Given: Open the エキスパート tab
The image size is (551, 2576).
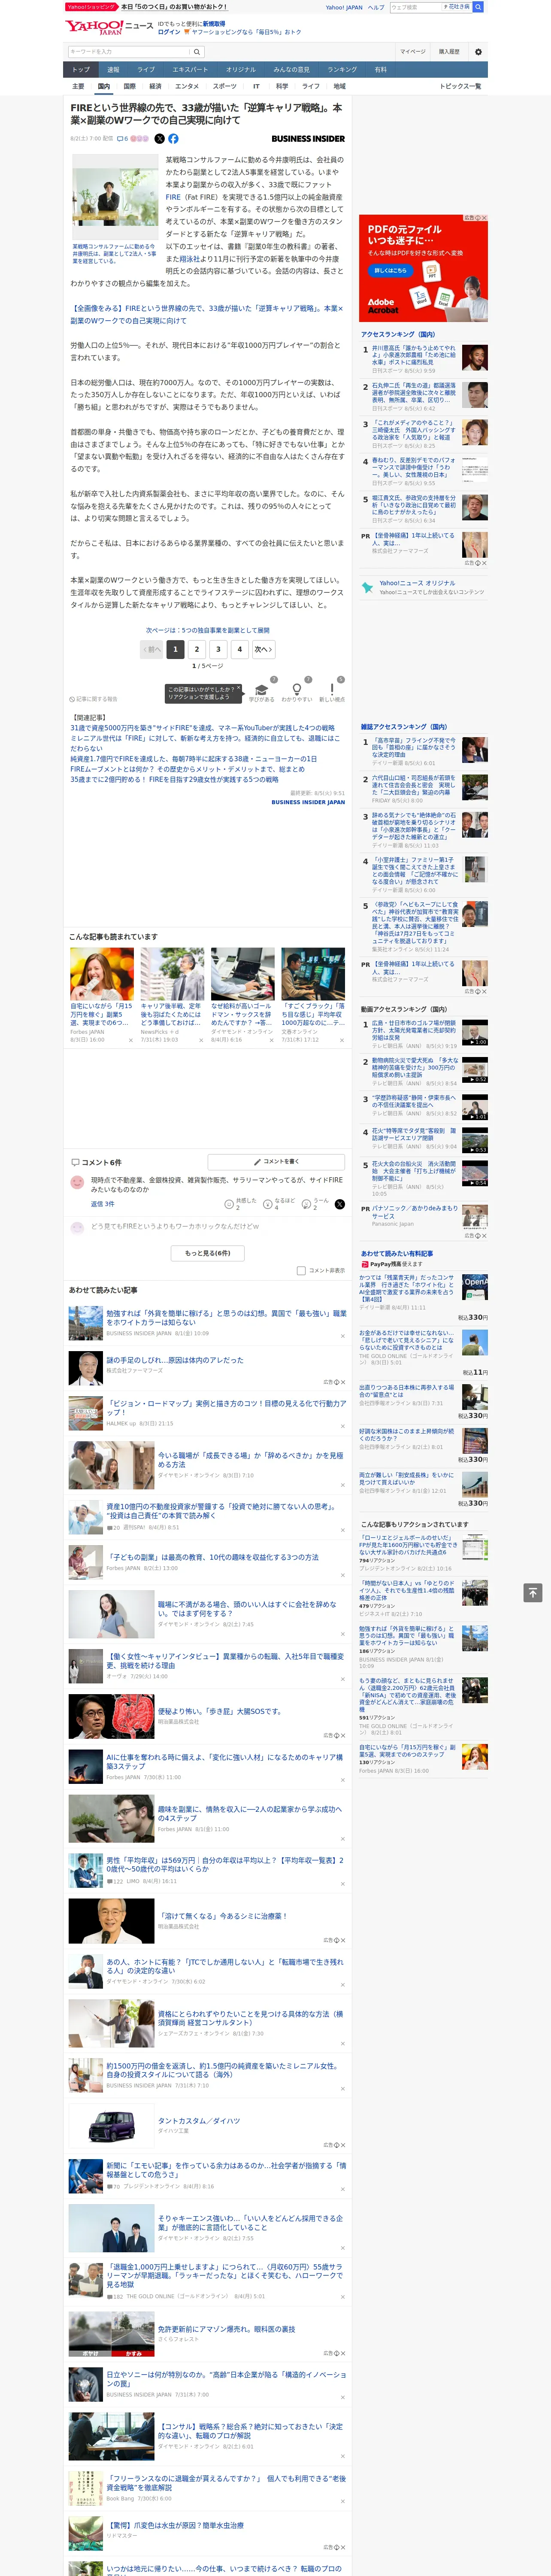Looking at the screenshot, I should [190, 69].
